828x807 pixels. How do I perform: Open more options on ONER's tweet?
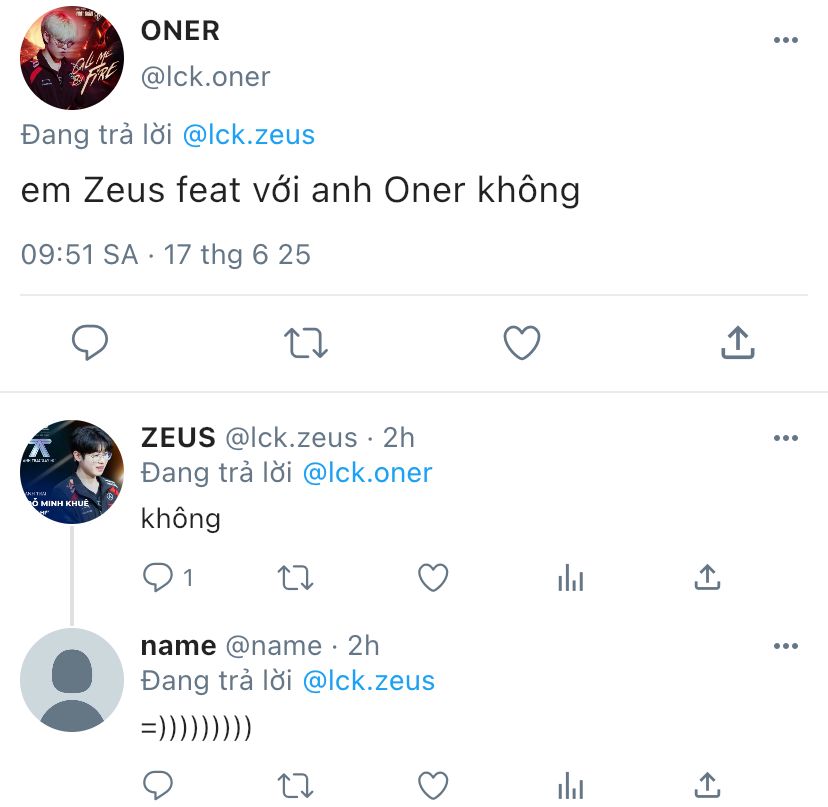786,40
